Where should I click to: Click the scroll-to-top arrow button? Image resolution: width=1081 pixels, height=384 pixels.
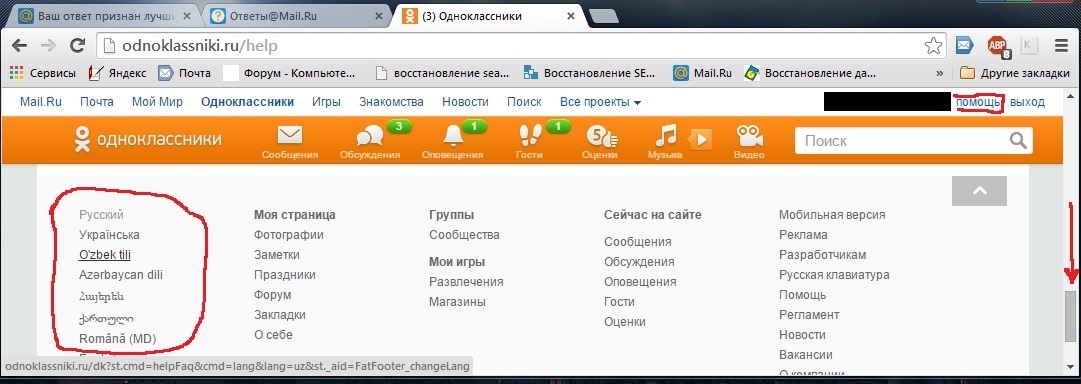click(x=979, y=191)
